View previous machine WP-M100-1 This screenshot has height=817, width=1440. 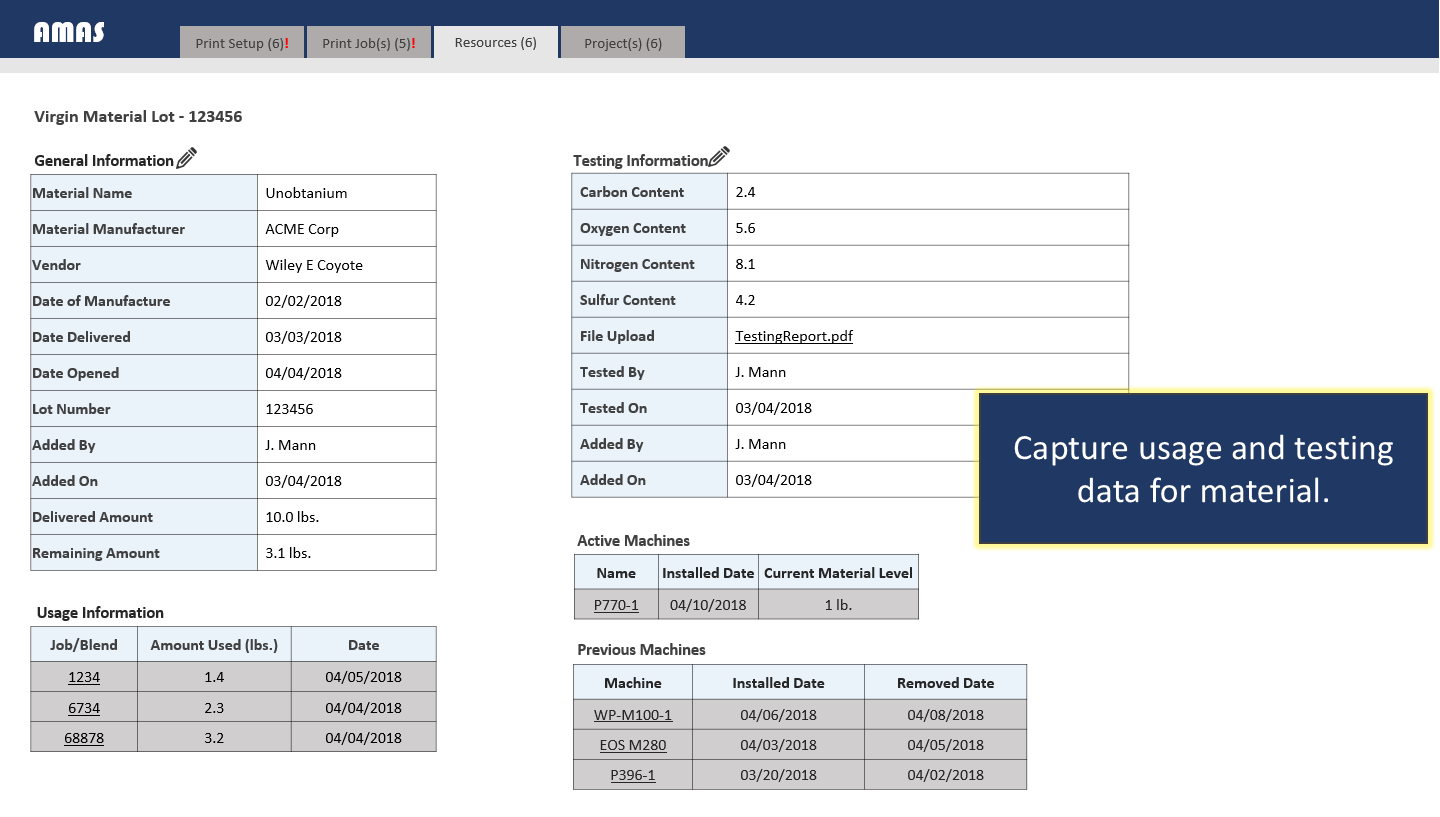click(x=632, y=715)
